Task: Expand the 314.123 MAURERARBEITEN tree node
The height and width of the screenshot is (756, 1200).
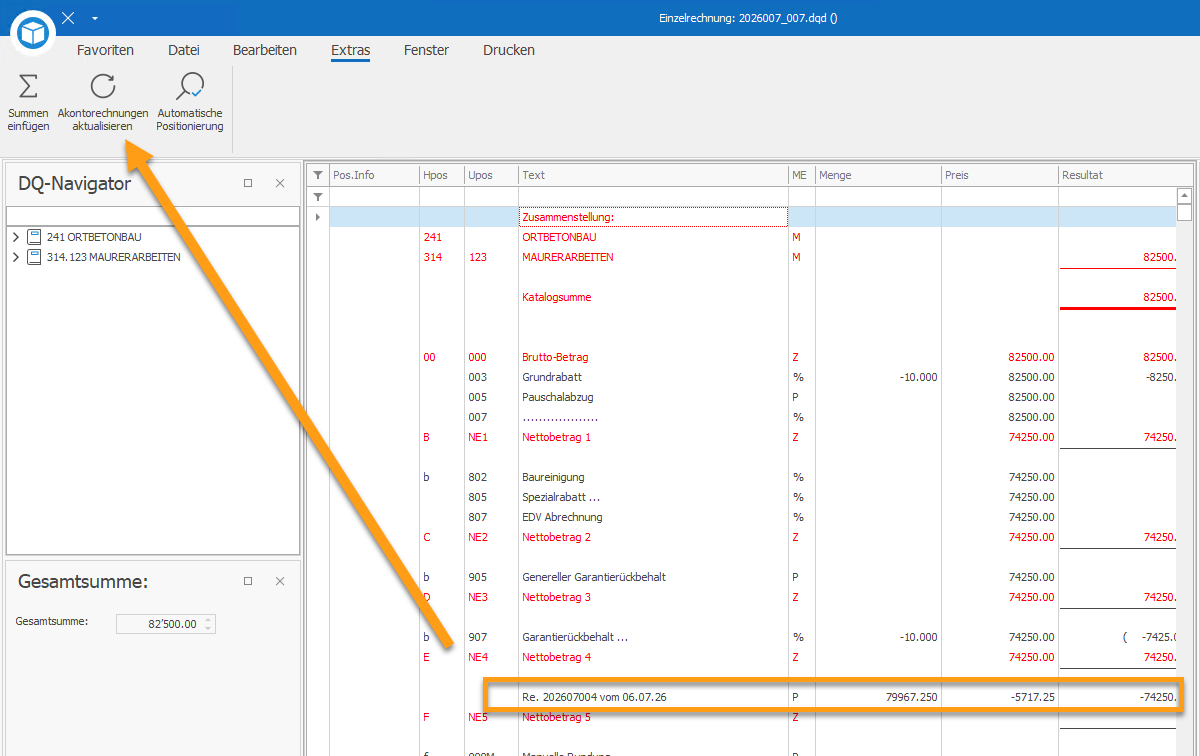Action: [x=15, y=257]
